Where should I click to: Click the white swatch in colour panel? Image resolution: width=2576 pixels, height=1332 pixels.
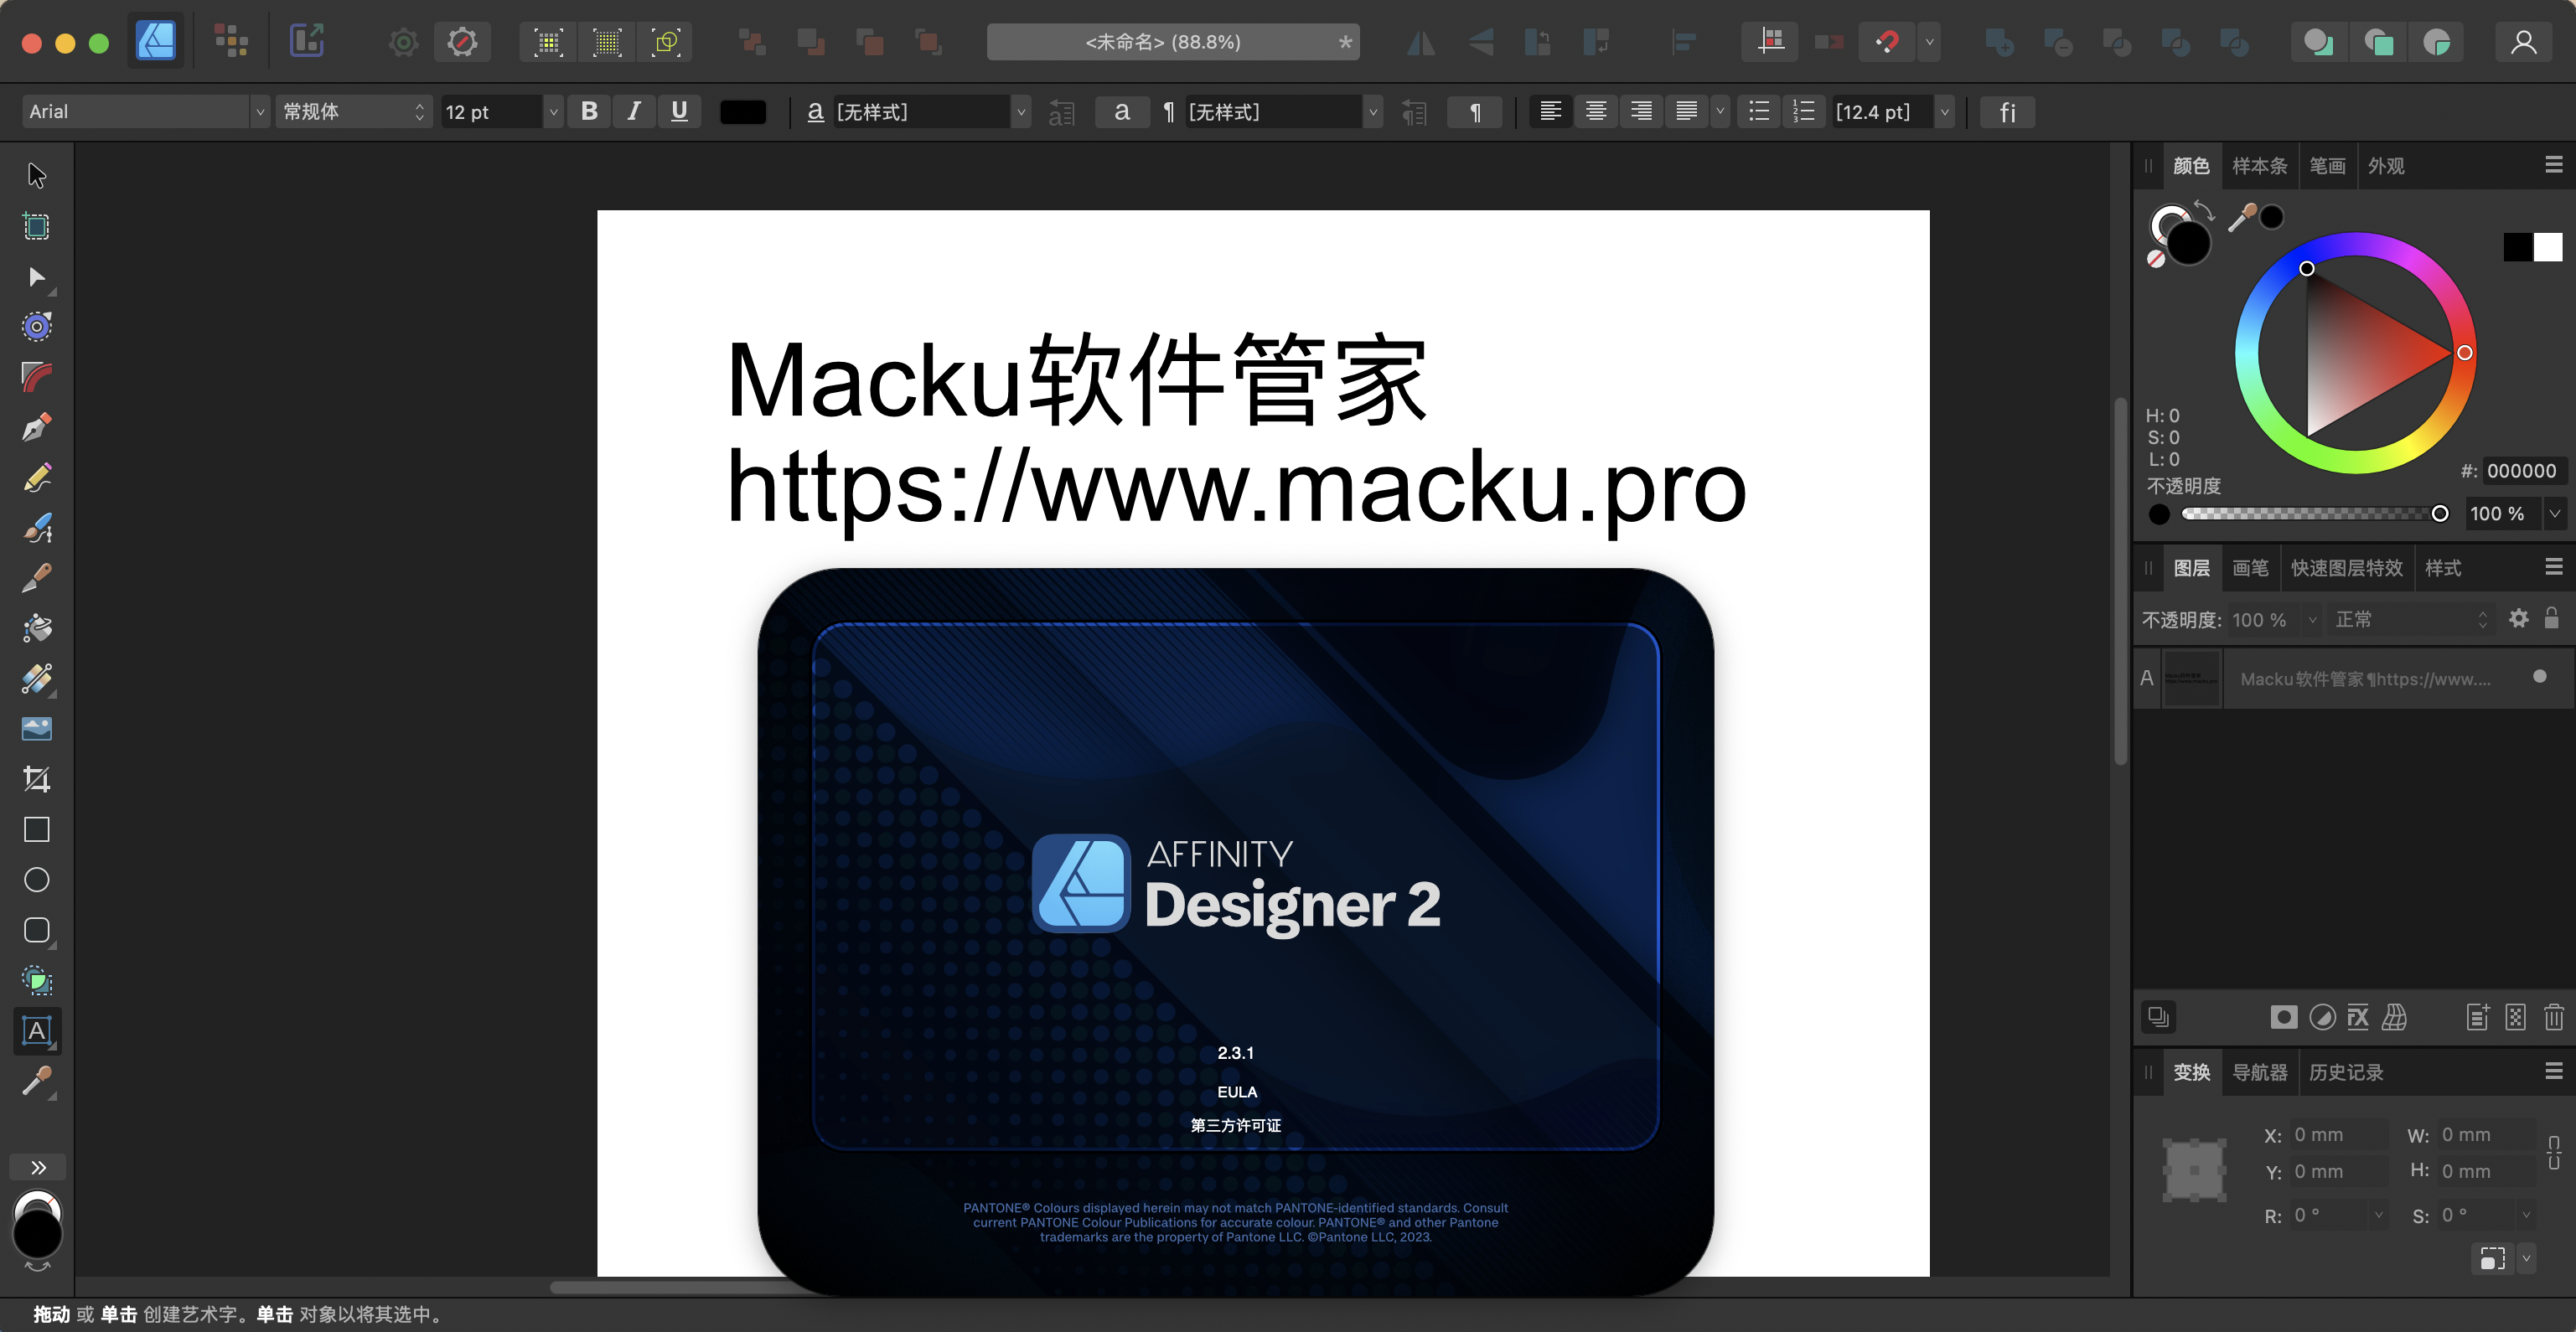pyautogui.click(x=2547, y=247)
